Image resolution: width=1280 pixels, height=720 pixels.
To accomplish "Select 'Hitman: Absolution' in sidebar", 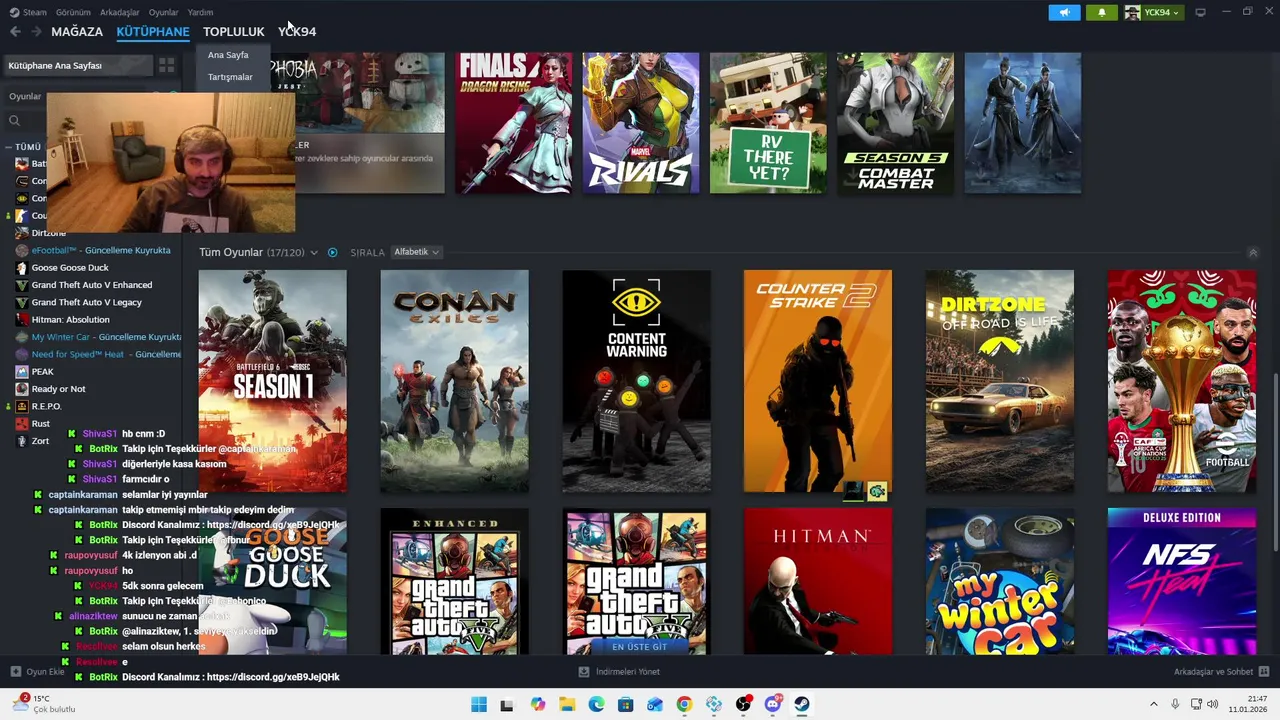I will [70, 320].
